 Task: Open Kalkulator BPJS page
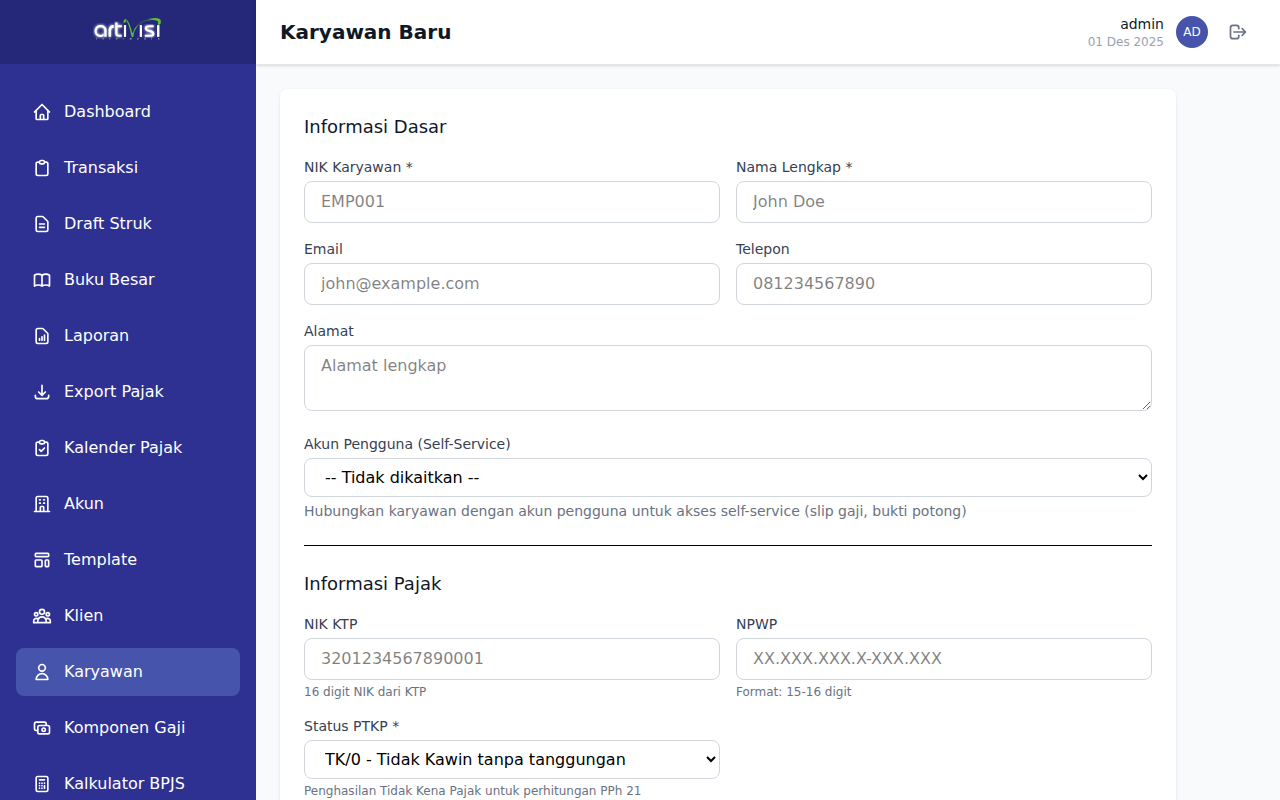[x=124, y=784]
